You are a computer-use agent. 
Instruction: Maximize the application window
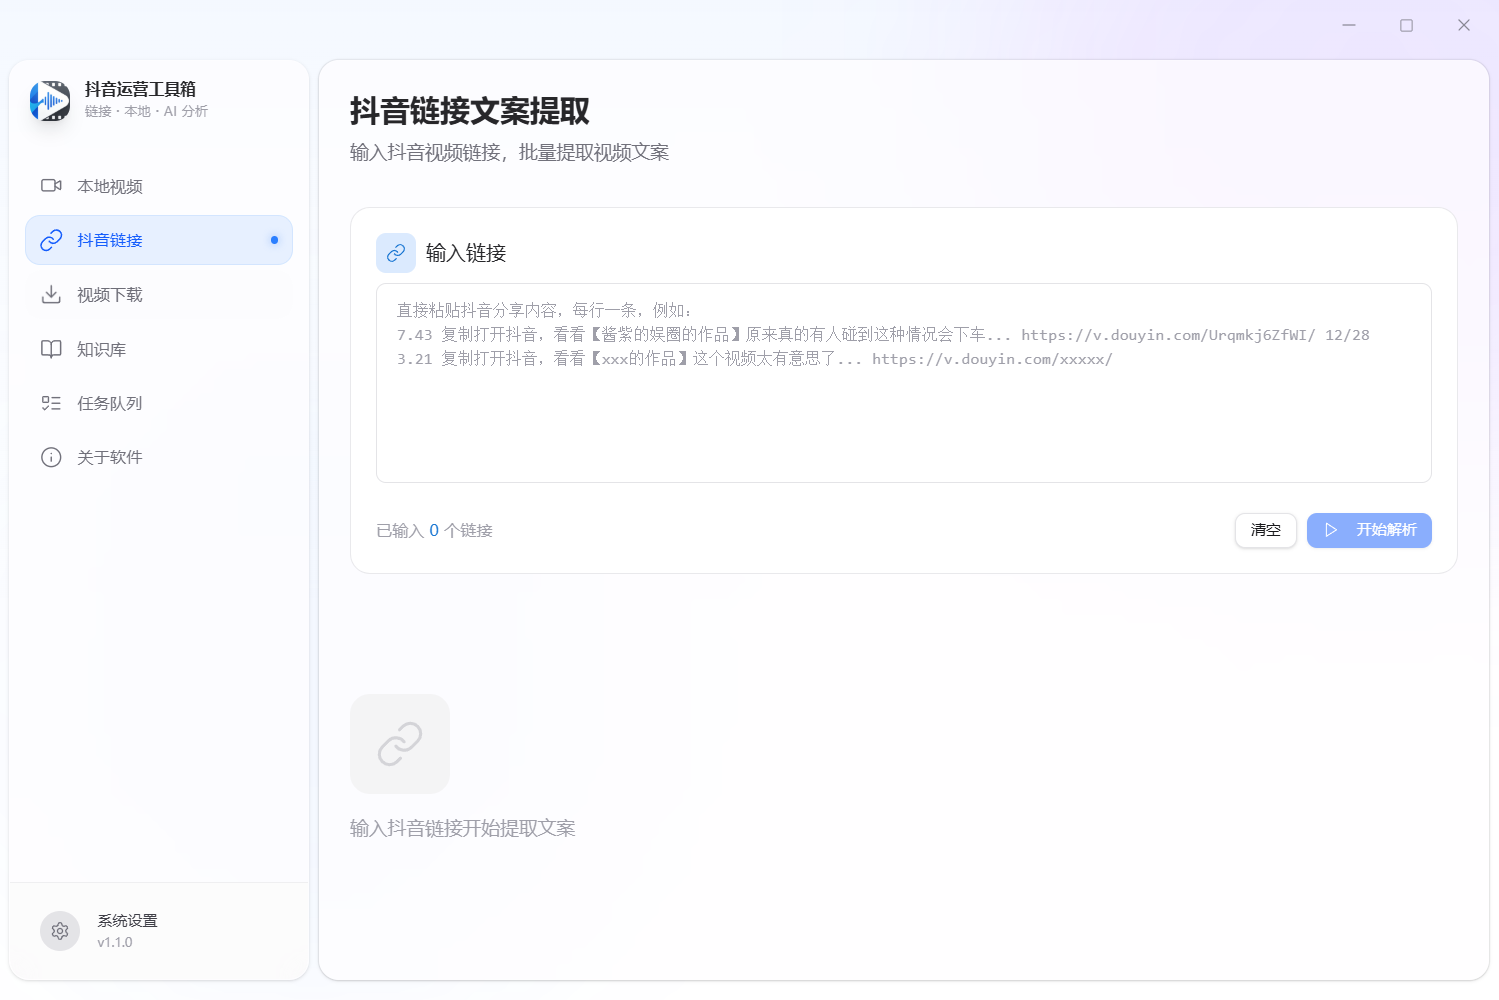(1406, 25)
